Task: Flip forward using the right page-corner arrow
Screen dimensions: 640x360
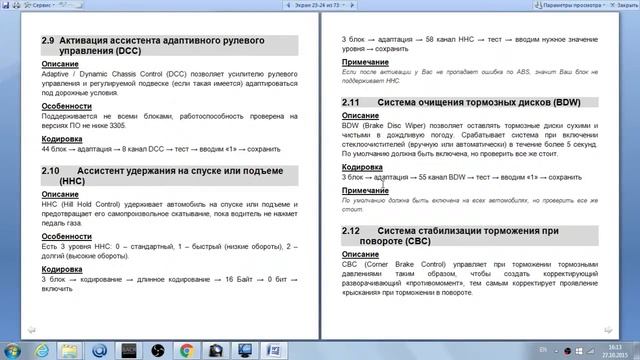Action: 608,330
